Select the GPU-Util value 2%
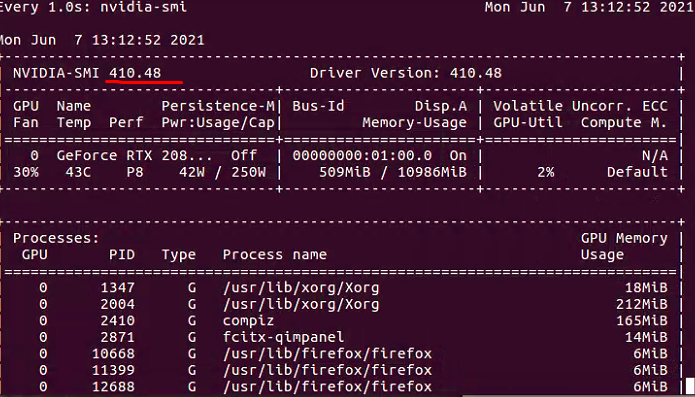The height and width of the screenshot is (397, 695). tap(546, 172)
